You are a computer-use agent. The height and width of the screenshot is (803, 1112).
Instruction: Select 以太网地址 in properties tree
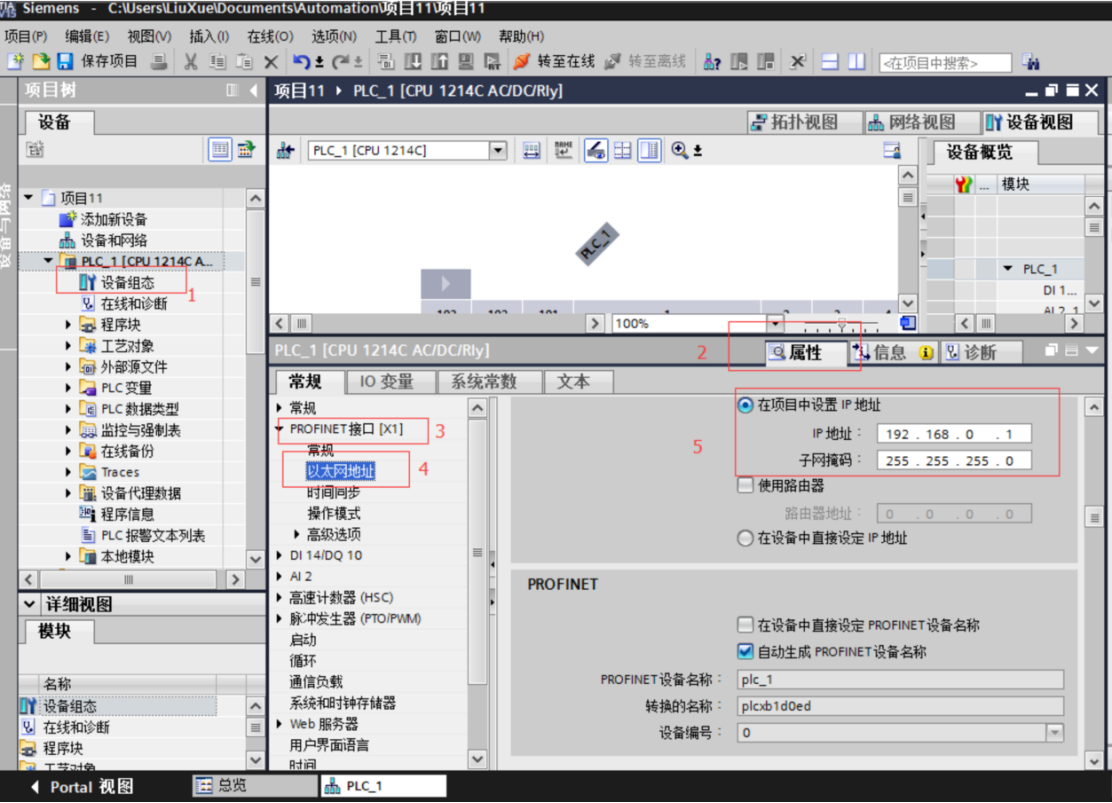[340, 471]
